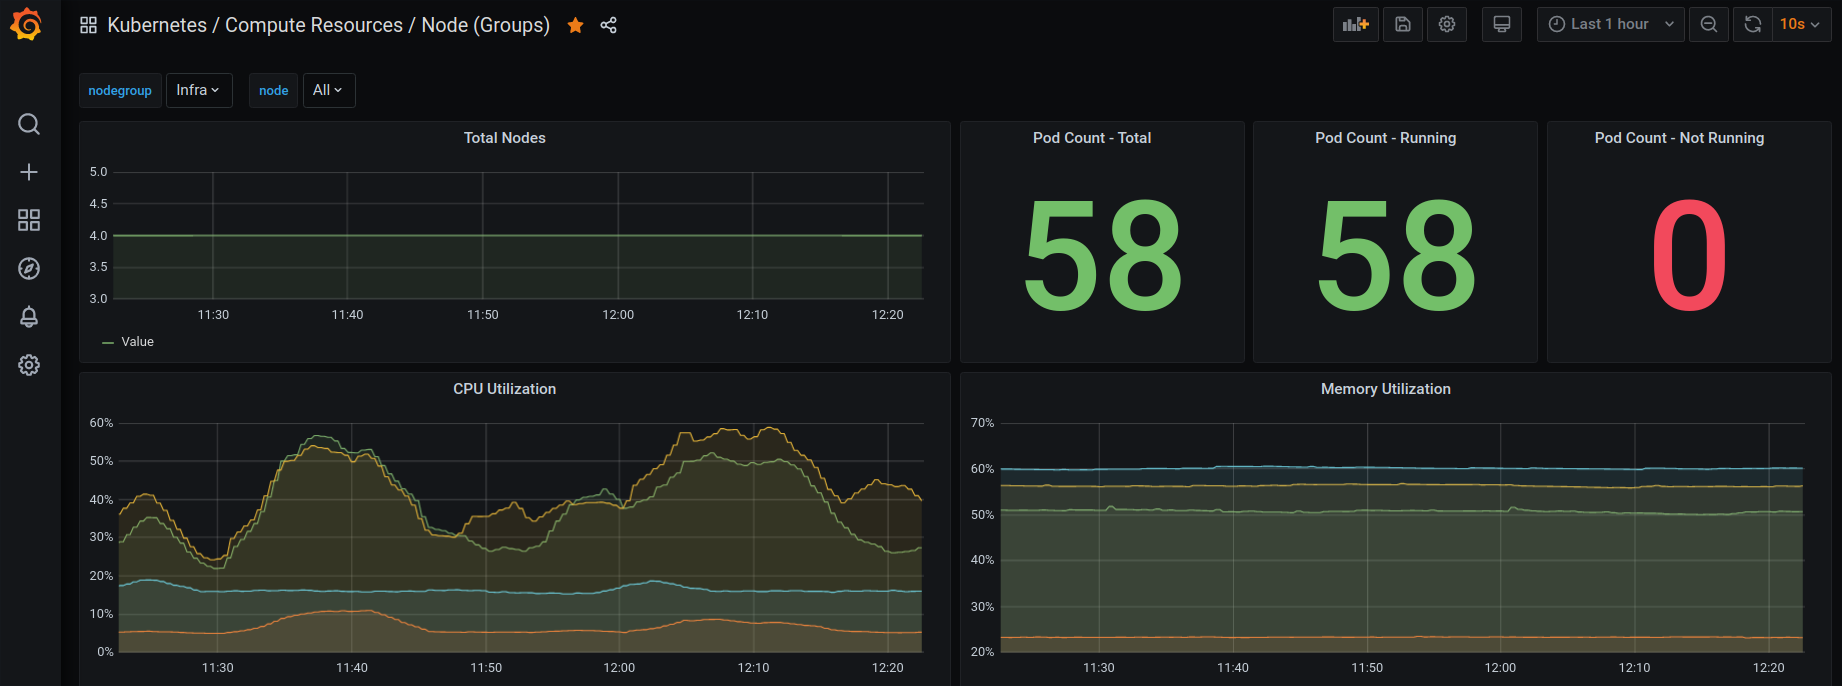Open the Create plus menu in sidebar
This screenshot has height=686, width=1842.
(29, 172)
